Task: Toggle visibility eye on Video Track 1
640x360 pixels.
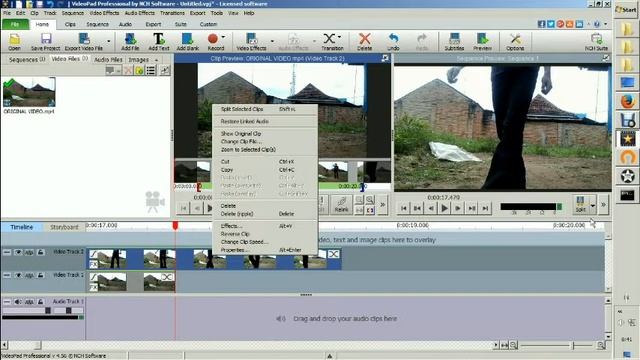Action: 18,276
